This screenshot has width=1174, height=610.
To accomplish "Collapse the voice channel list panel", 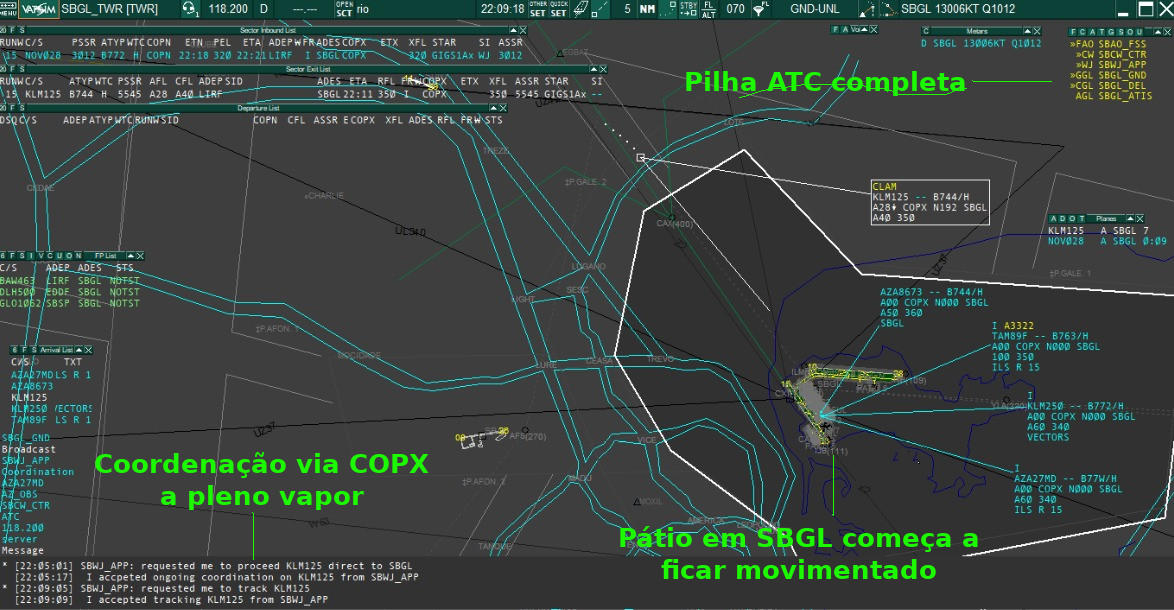I will [864, 30].
